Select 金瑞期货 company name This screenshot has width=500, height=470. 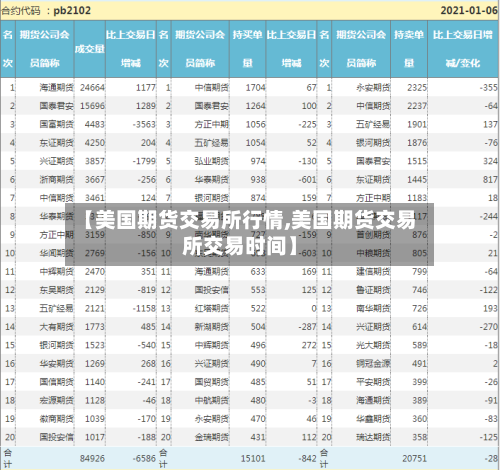(x=212, y=437)
